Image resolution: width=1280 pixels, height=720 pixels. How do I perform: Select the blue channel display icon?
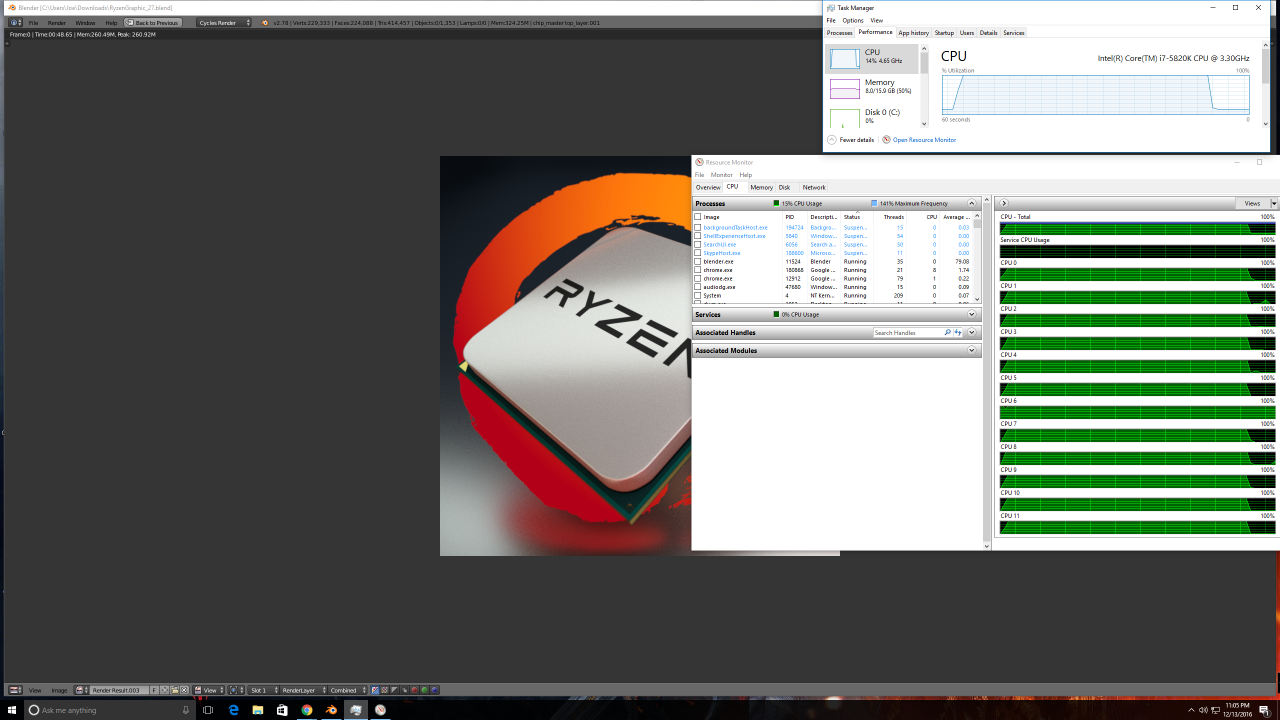pos(435,690)
